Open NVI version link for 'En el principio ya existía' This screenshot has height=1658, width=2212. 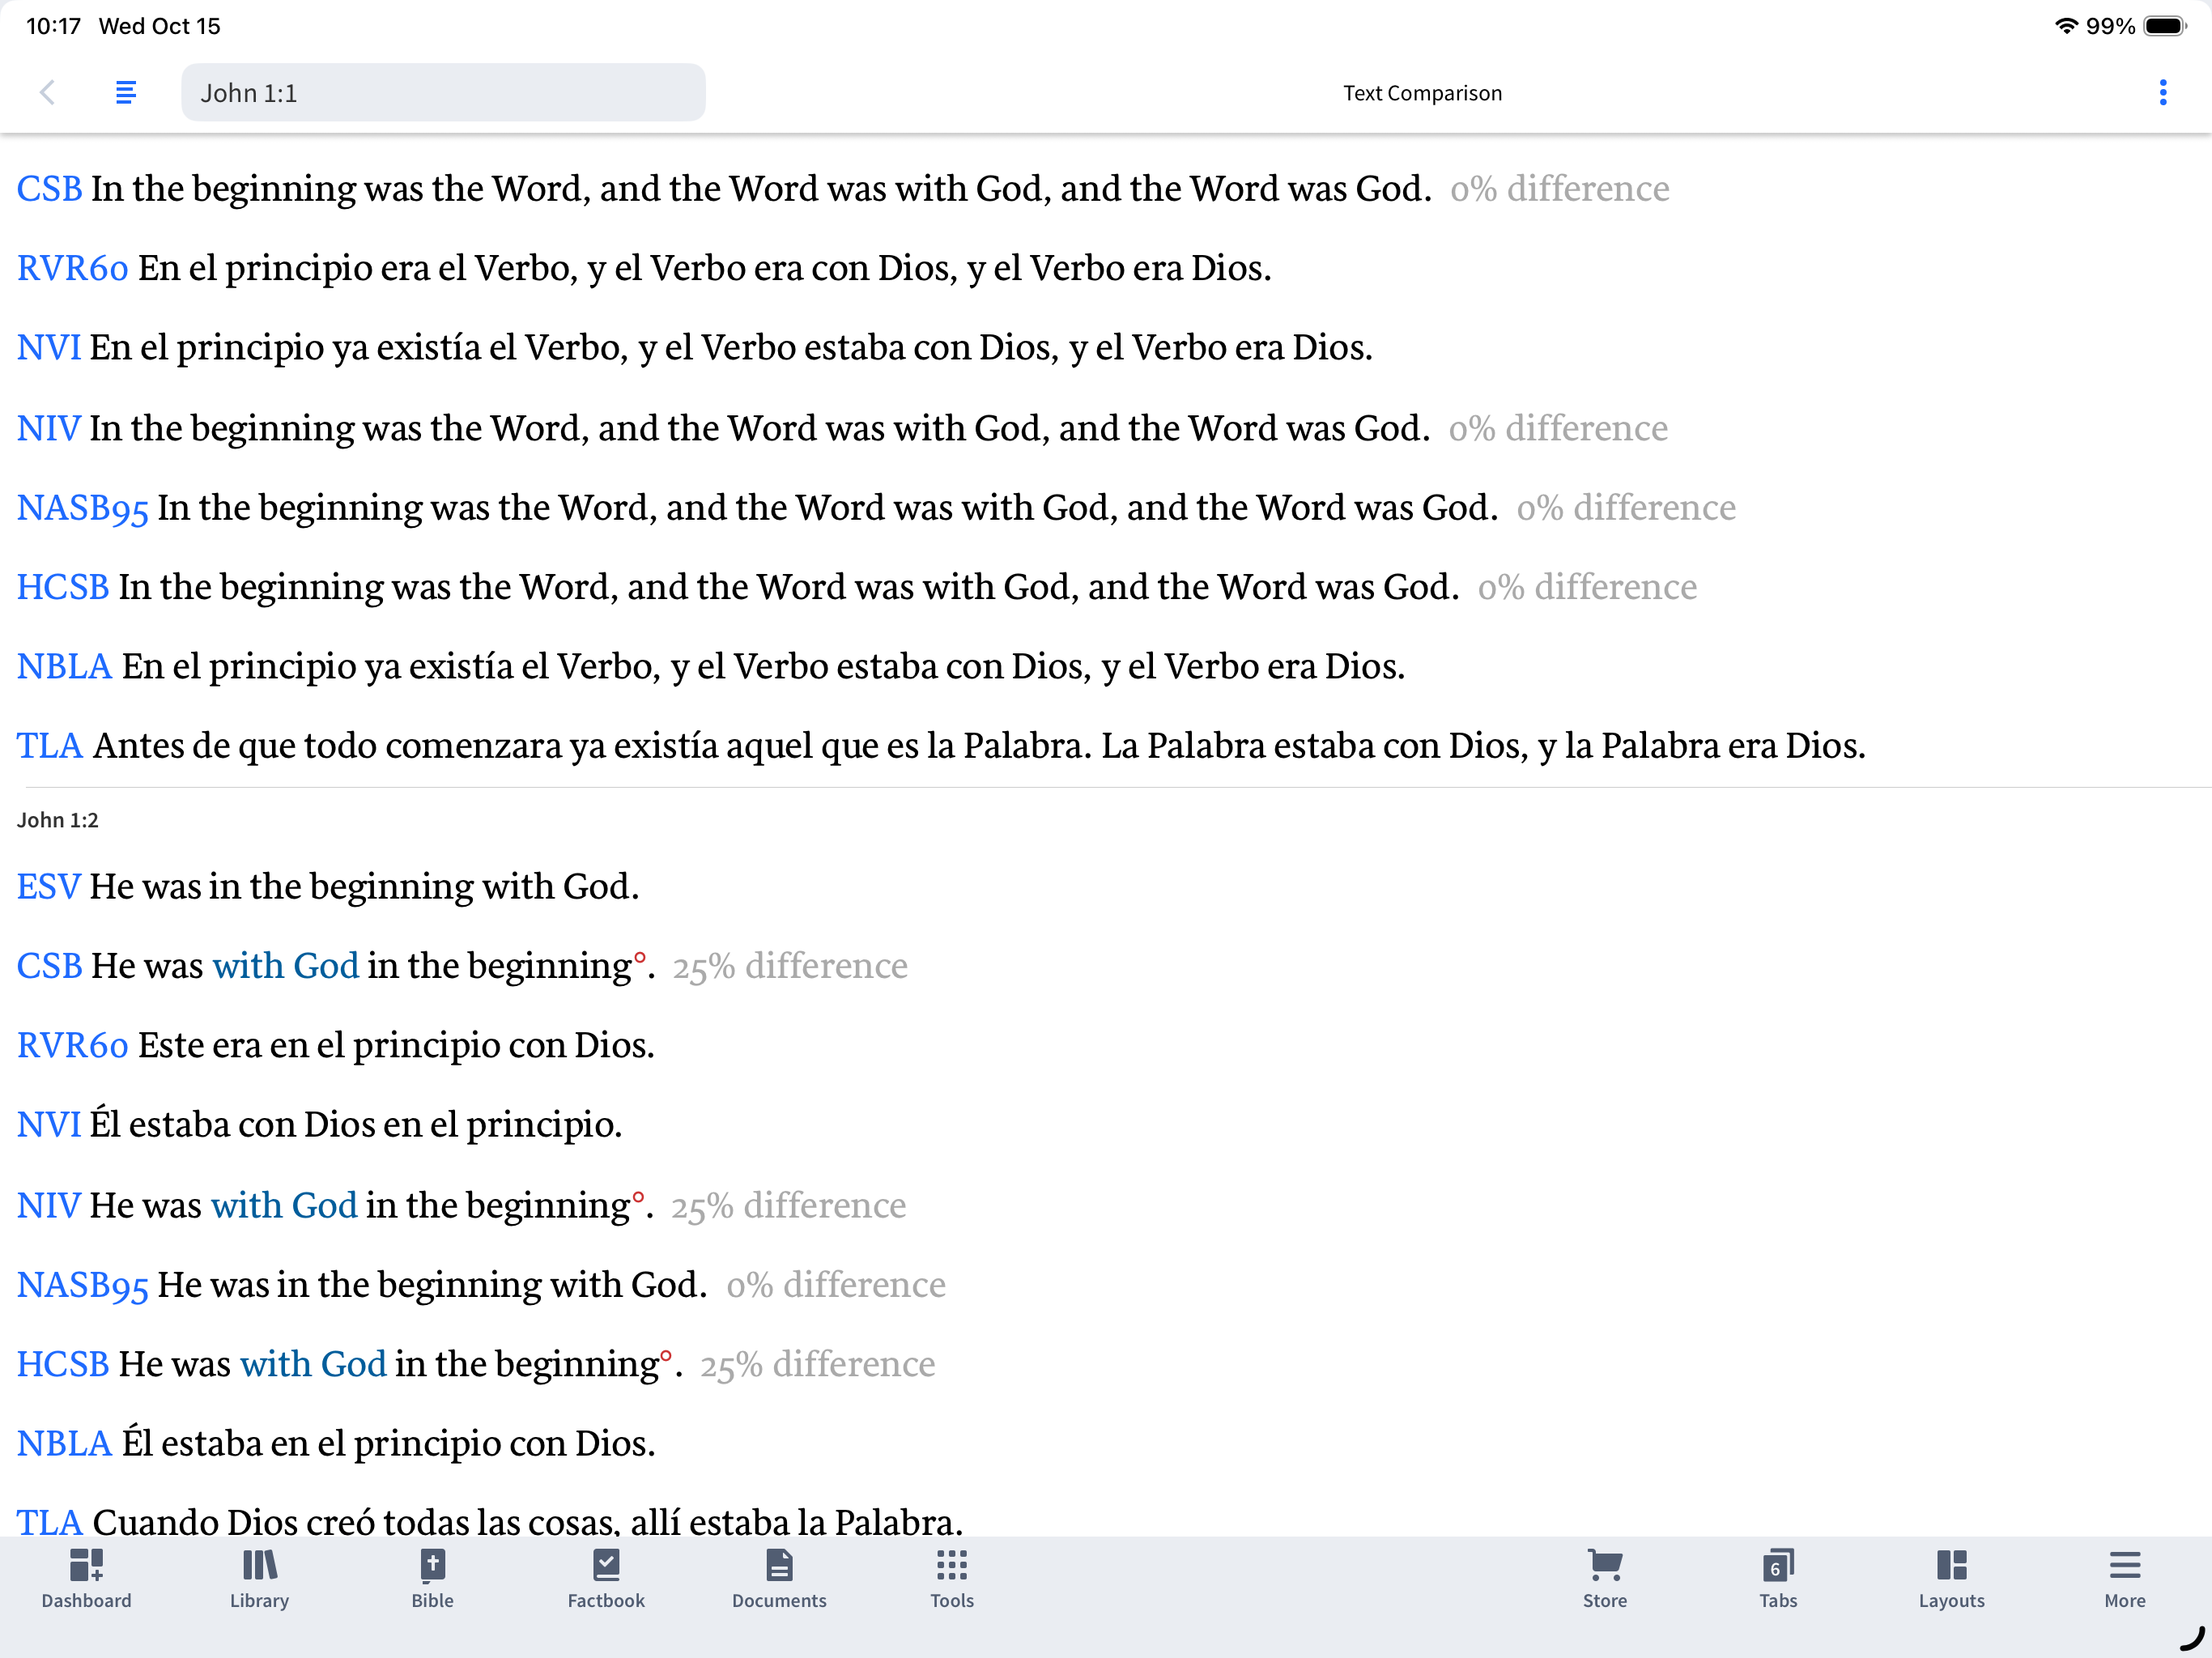48,348
